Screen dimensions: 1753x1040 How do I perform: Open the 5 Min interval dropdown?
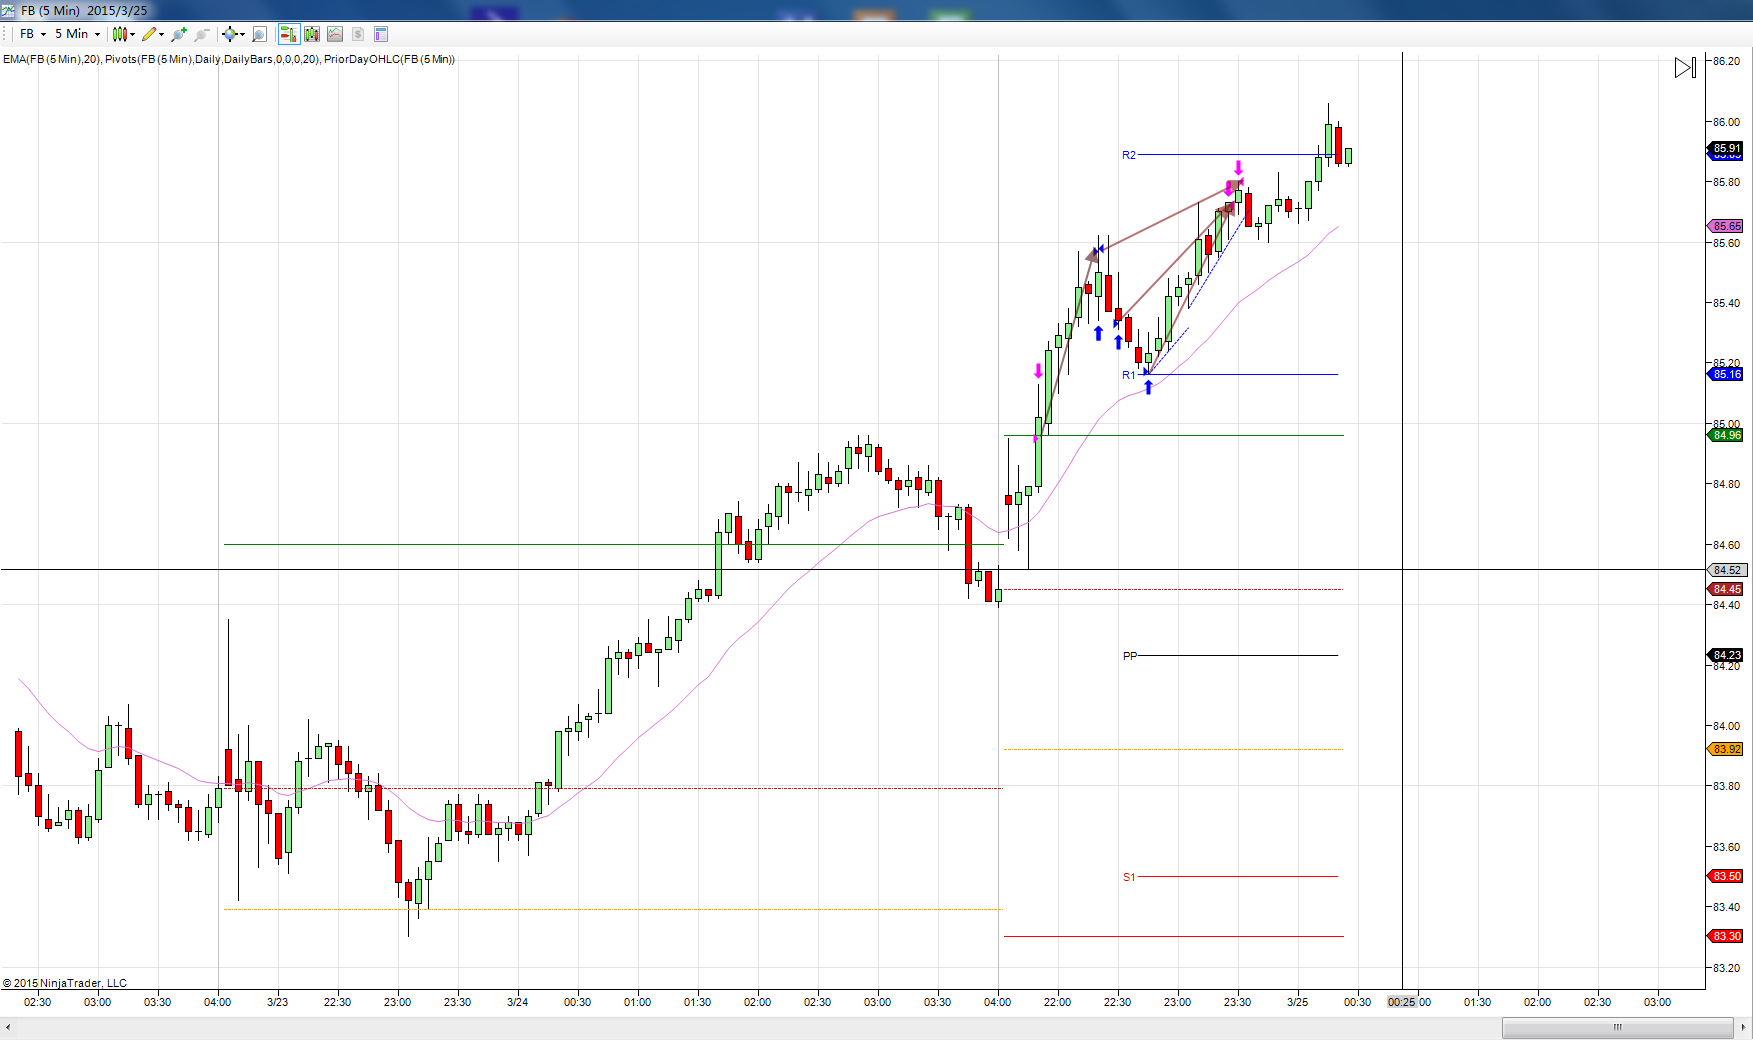77,34
